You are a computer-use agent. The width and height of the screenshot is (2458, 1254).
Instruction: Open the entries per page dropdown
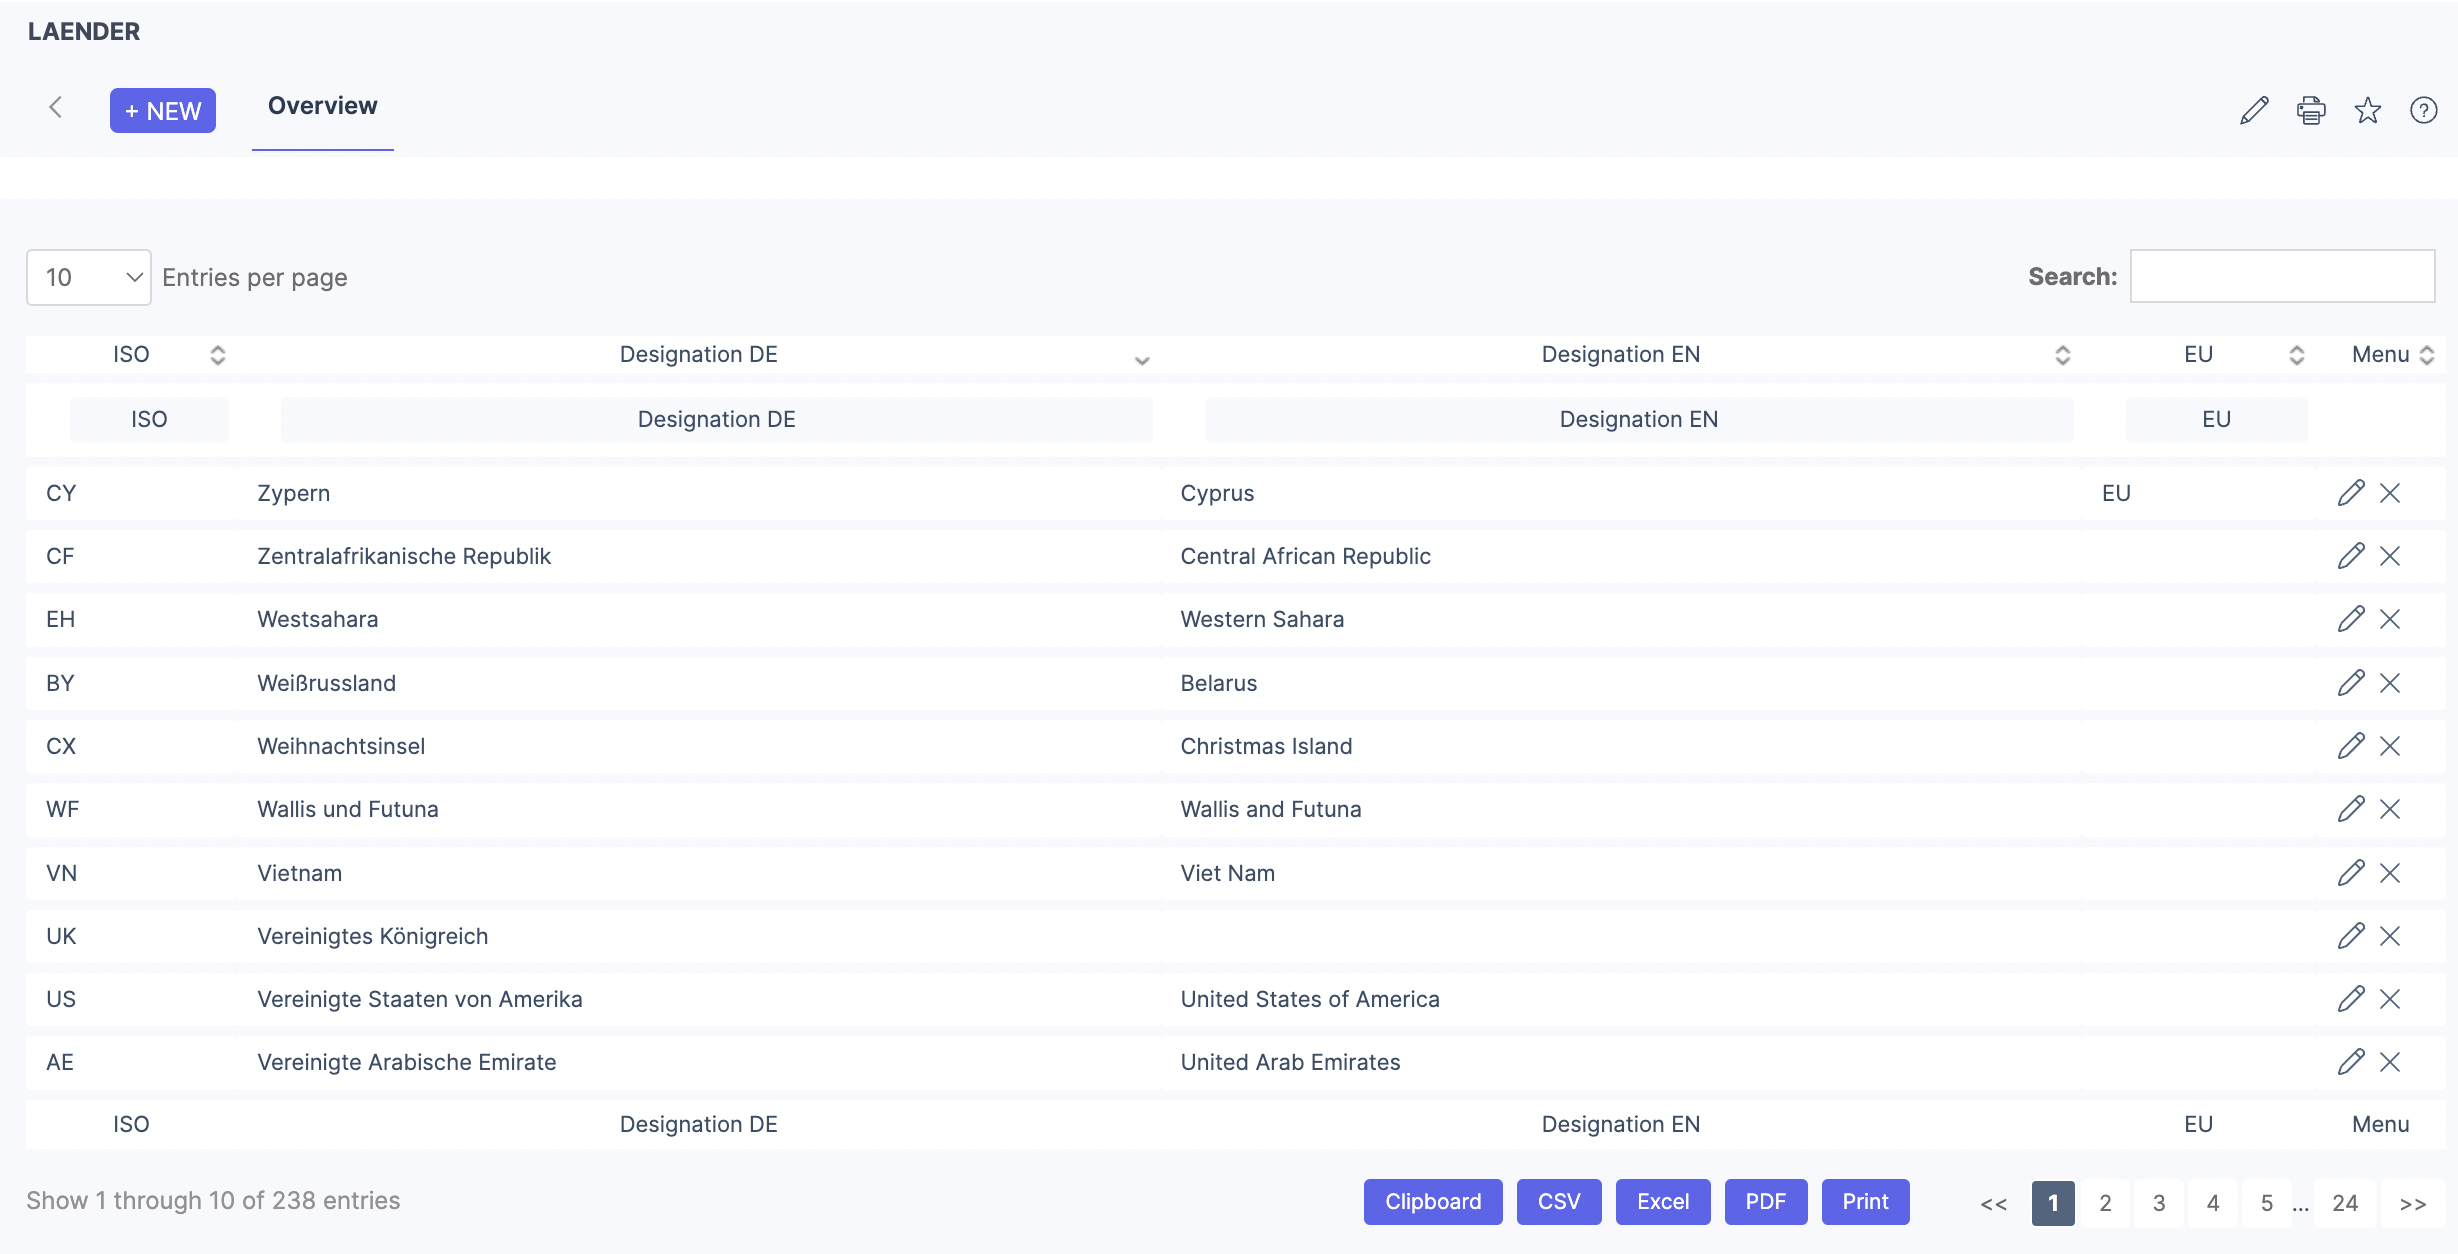click(x=89, y=277)
